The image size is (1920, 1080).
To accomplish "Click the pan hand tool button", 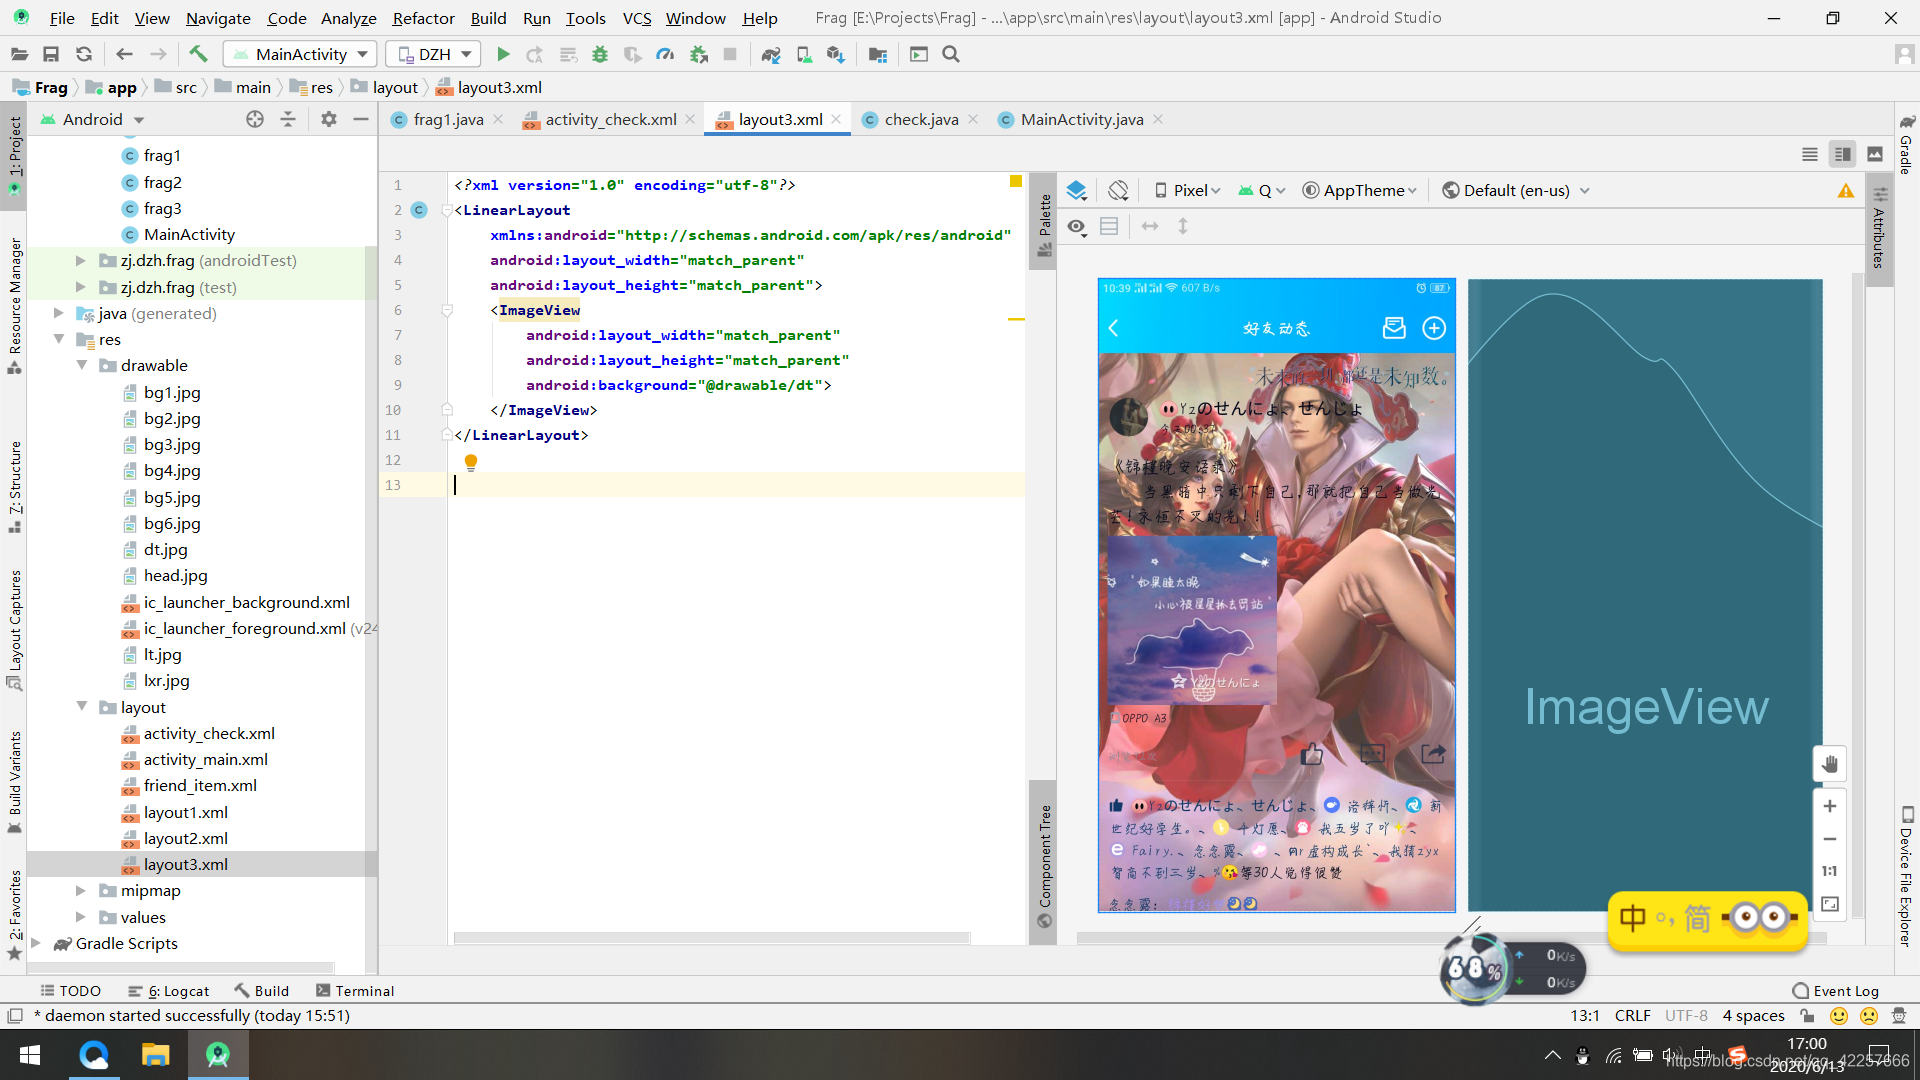I will click(x=1829, y=764).
